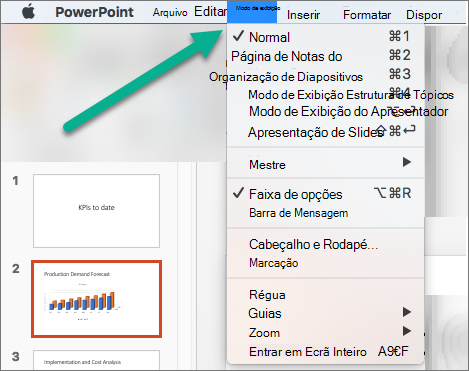
Task: Toggle Barra de Mensagem
Action: (325, 213)
